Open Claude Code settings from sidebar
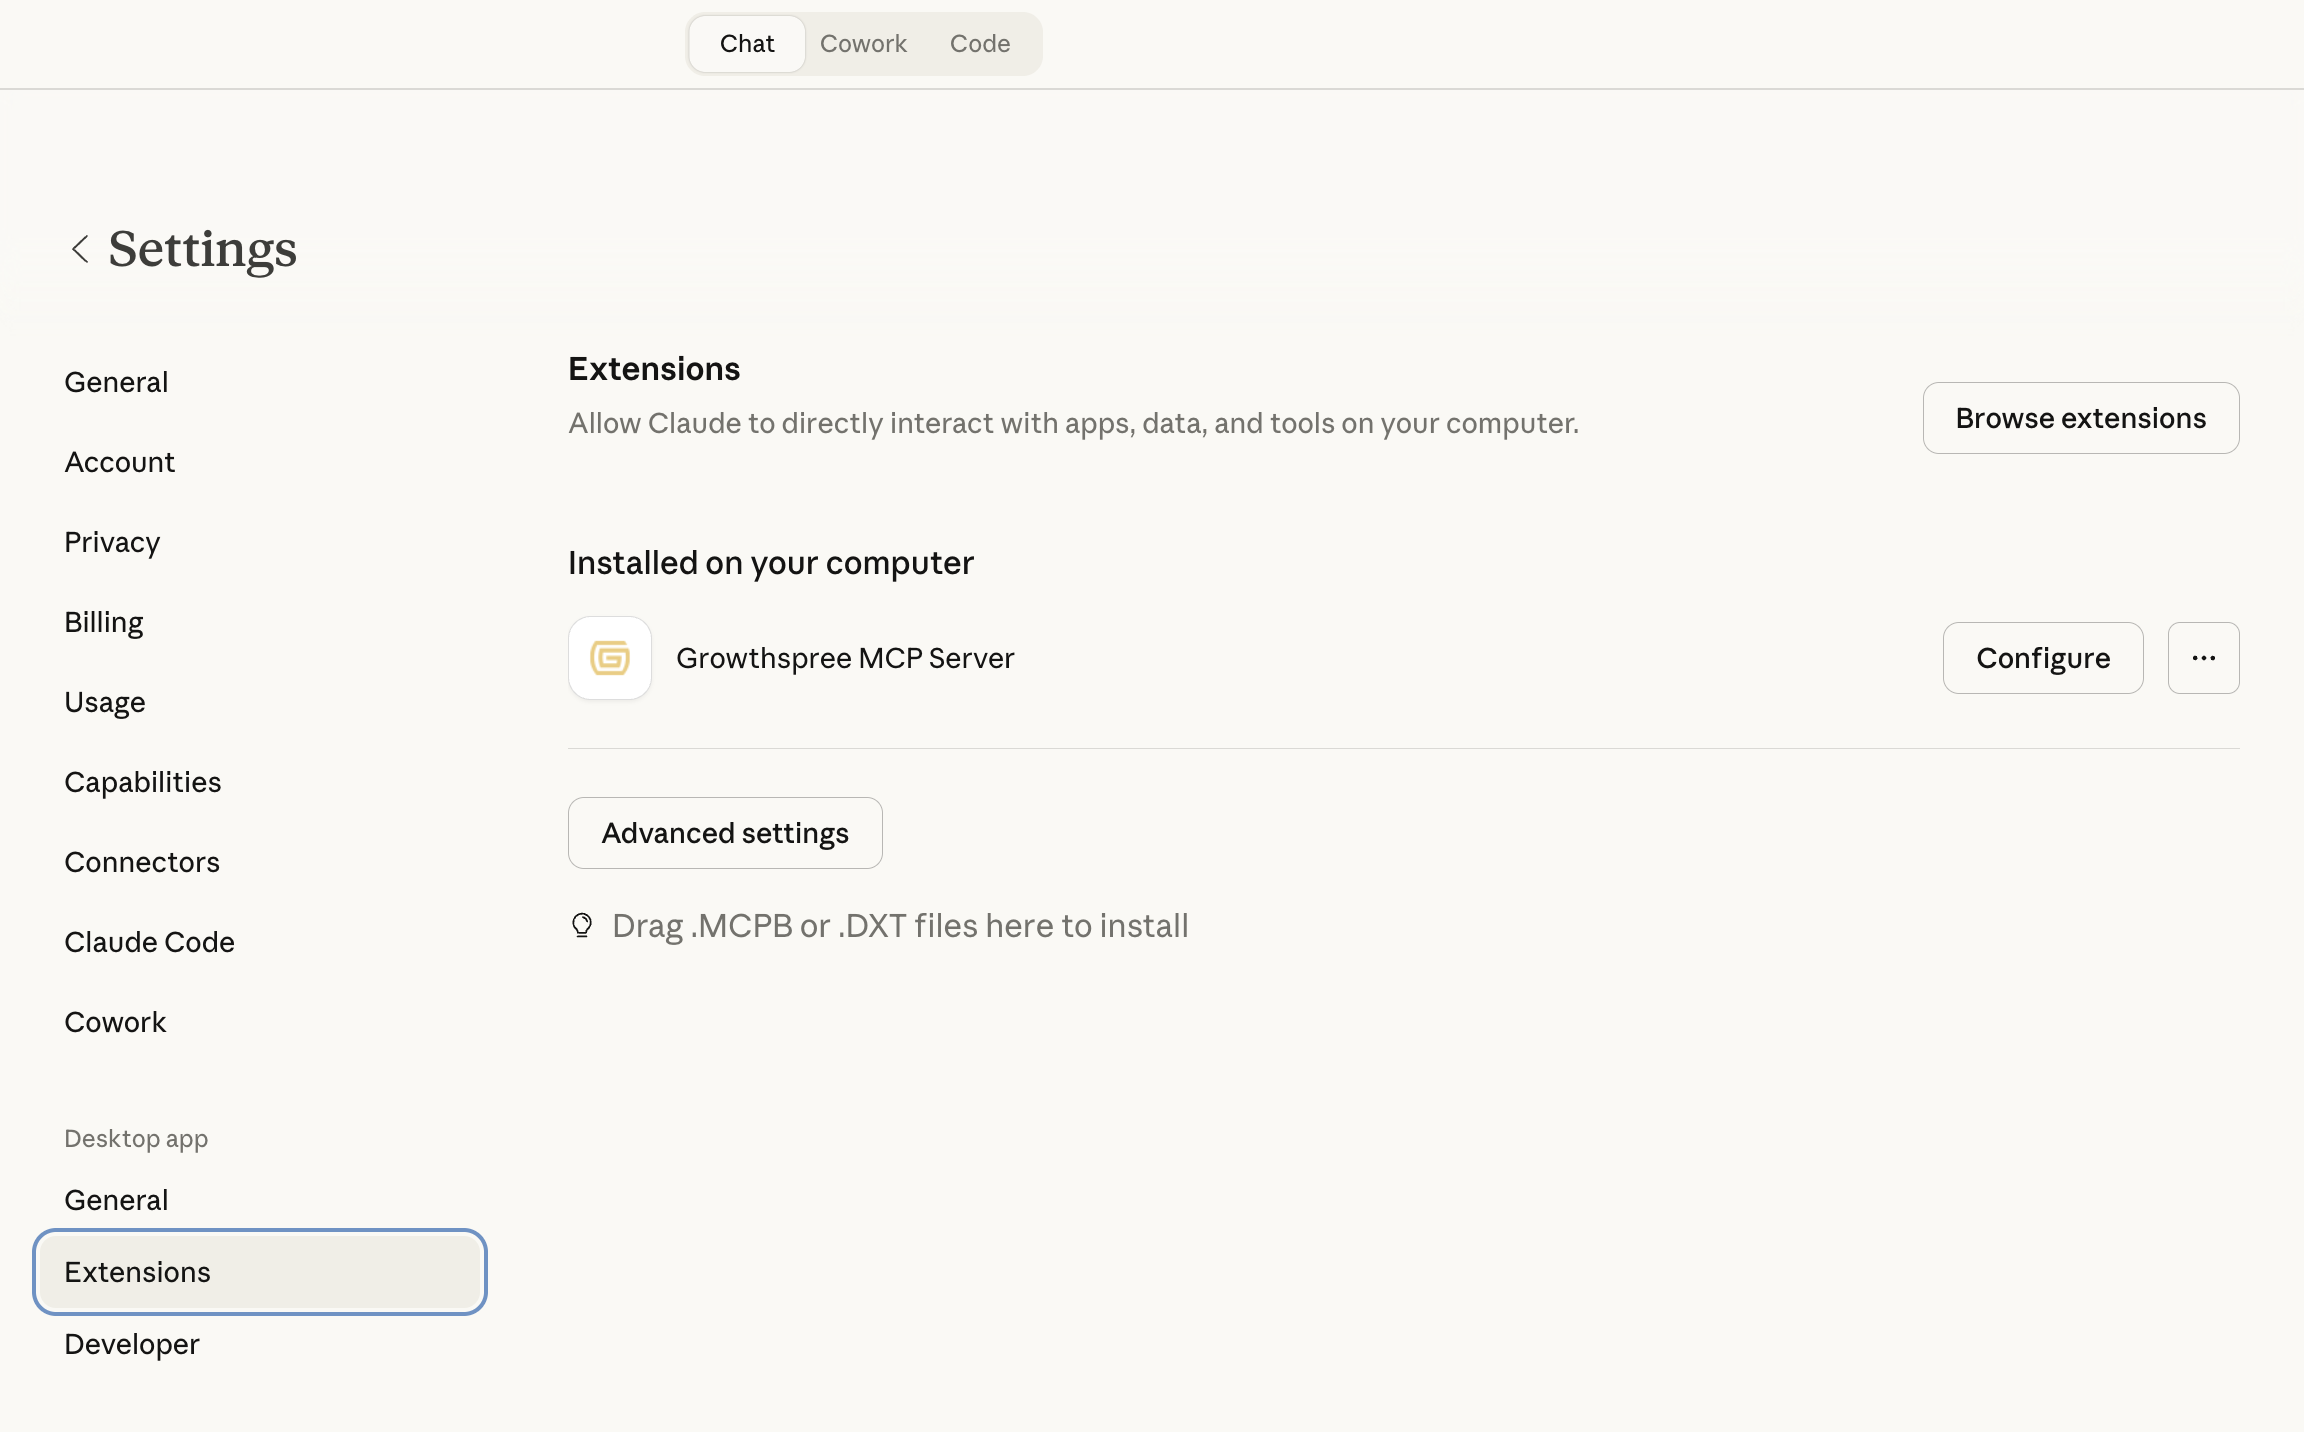 pyautogui.click(x=149, y=941)
